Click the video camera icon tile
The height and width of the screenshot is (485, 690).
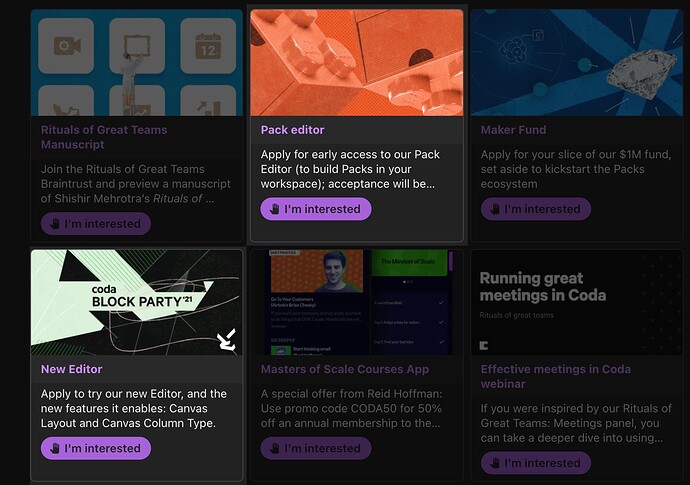66,46
